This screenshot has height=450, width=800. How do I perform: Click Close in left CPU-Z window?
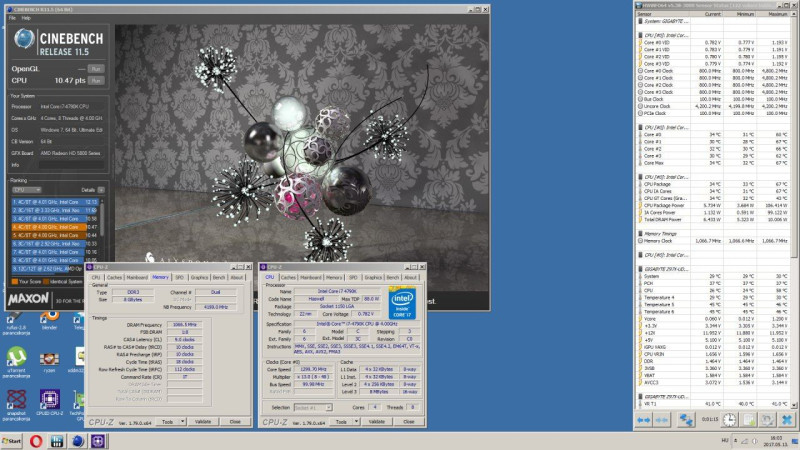[x=235, y=422]
